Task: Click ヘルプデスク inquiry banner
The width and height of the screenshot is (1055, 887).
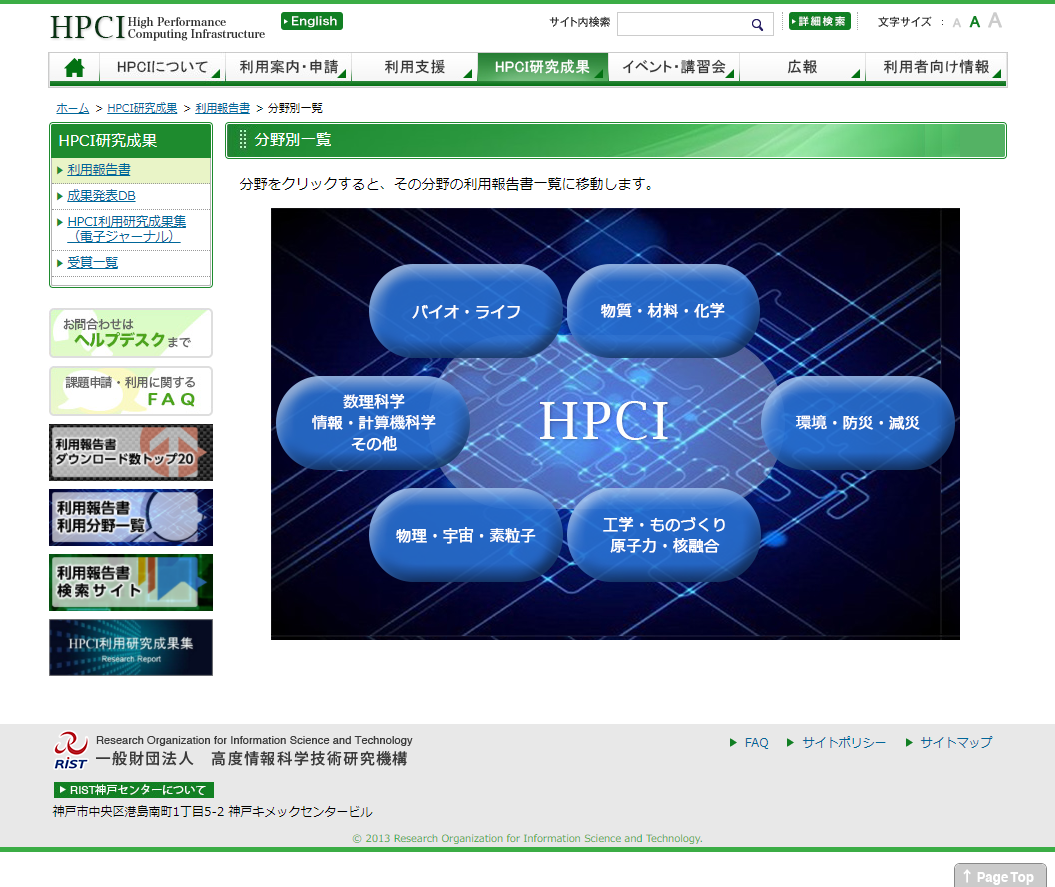Action: click(x=131, y=333)
